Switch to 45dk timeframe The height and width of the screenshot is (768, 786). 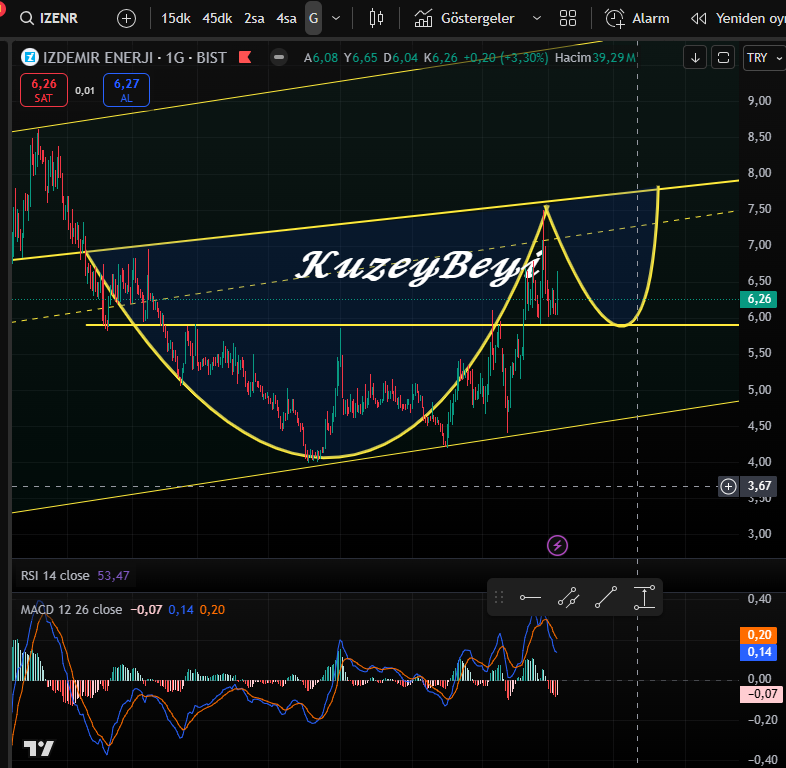point(217,19)
